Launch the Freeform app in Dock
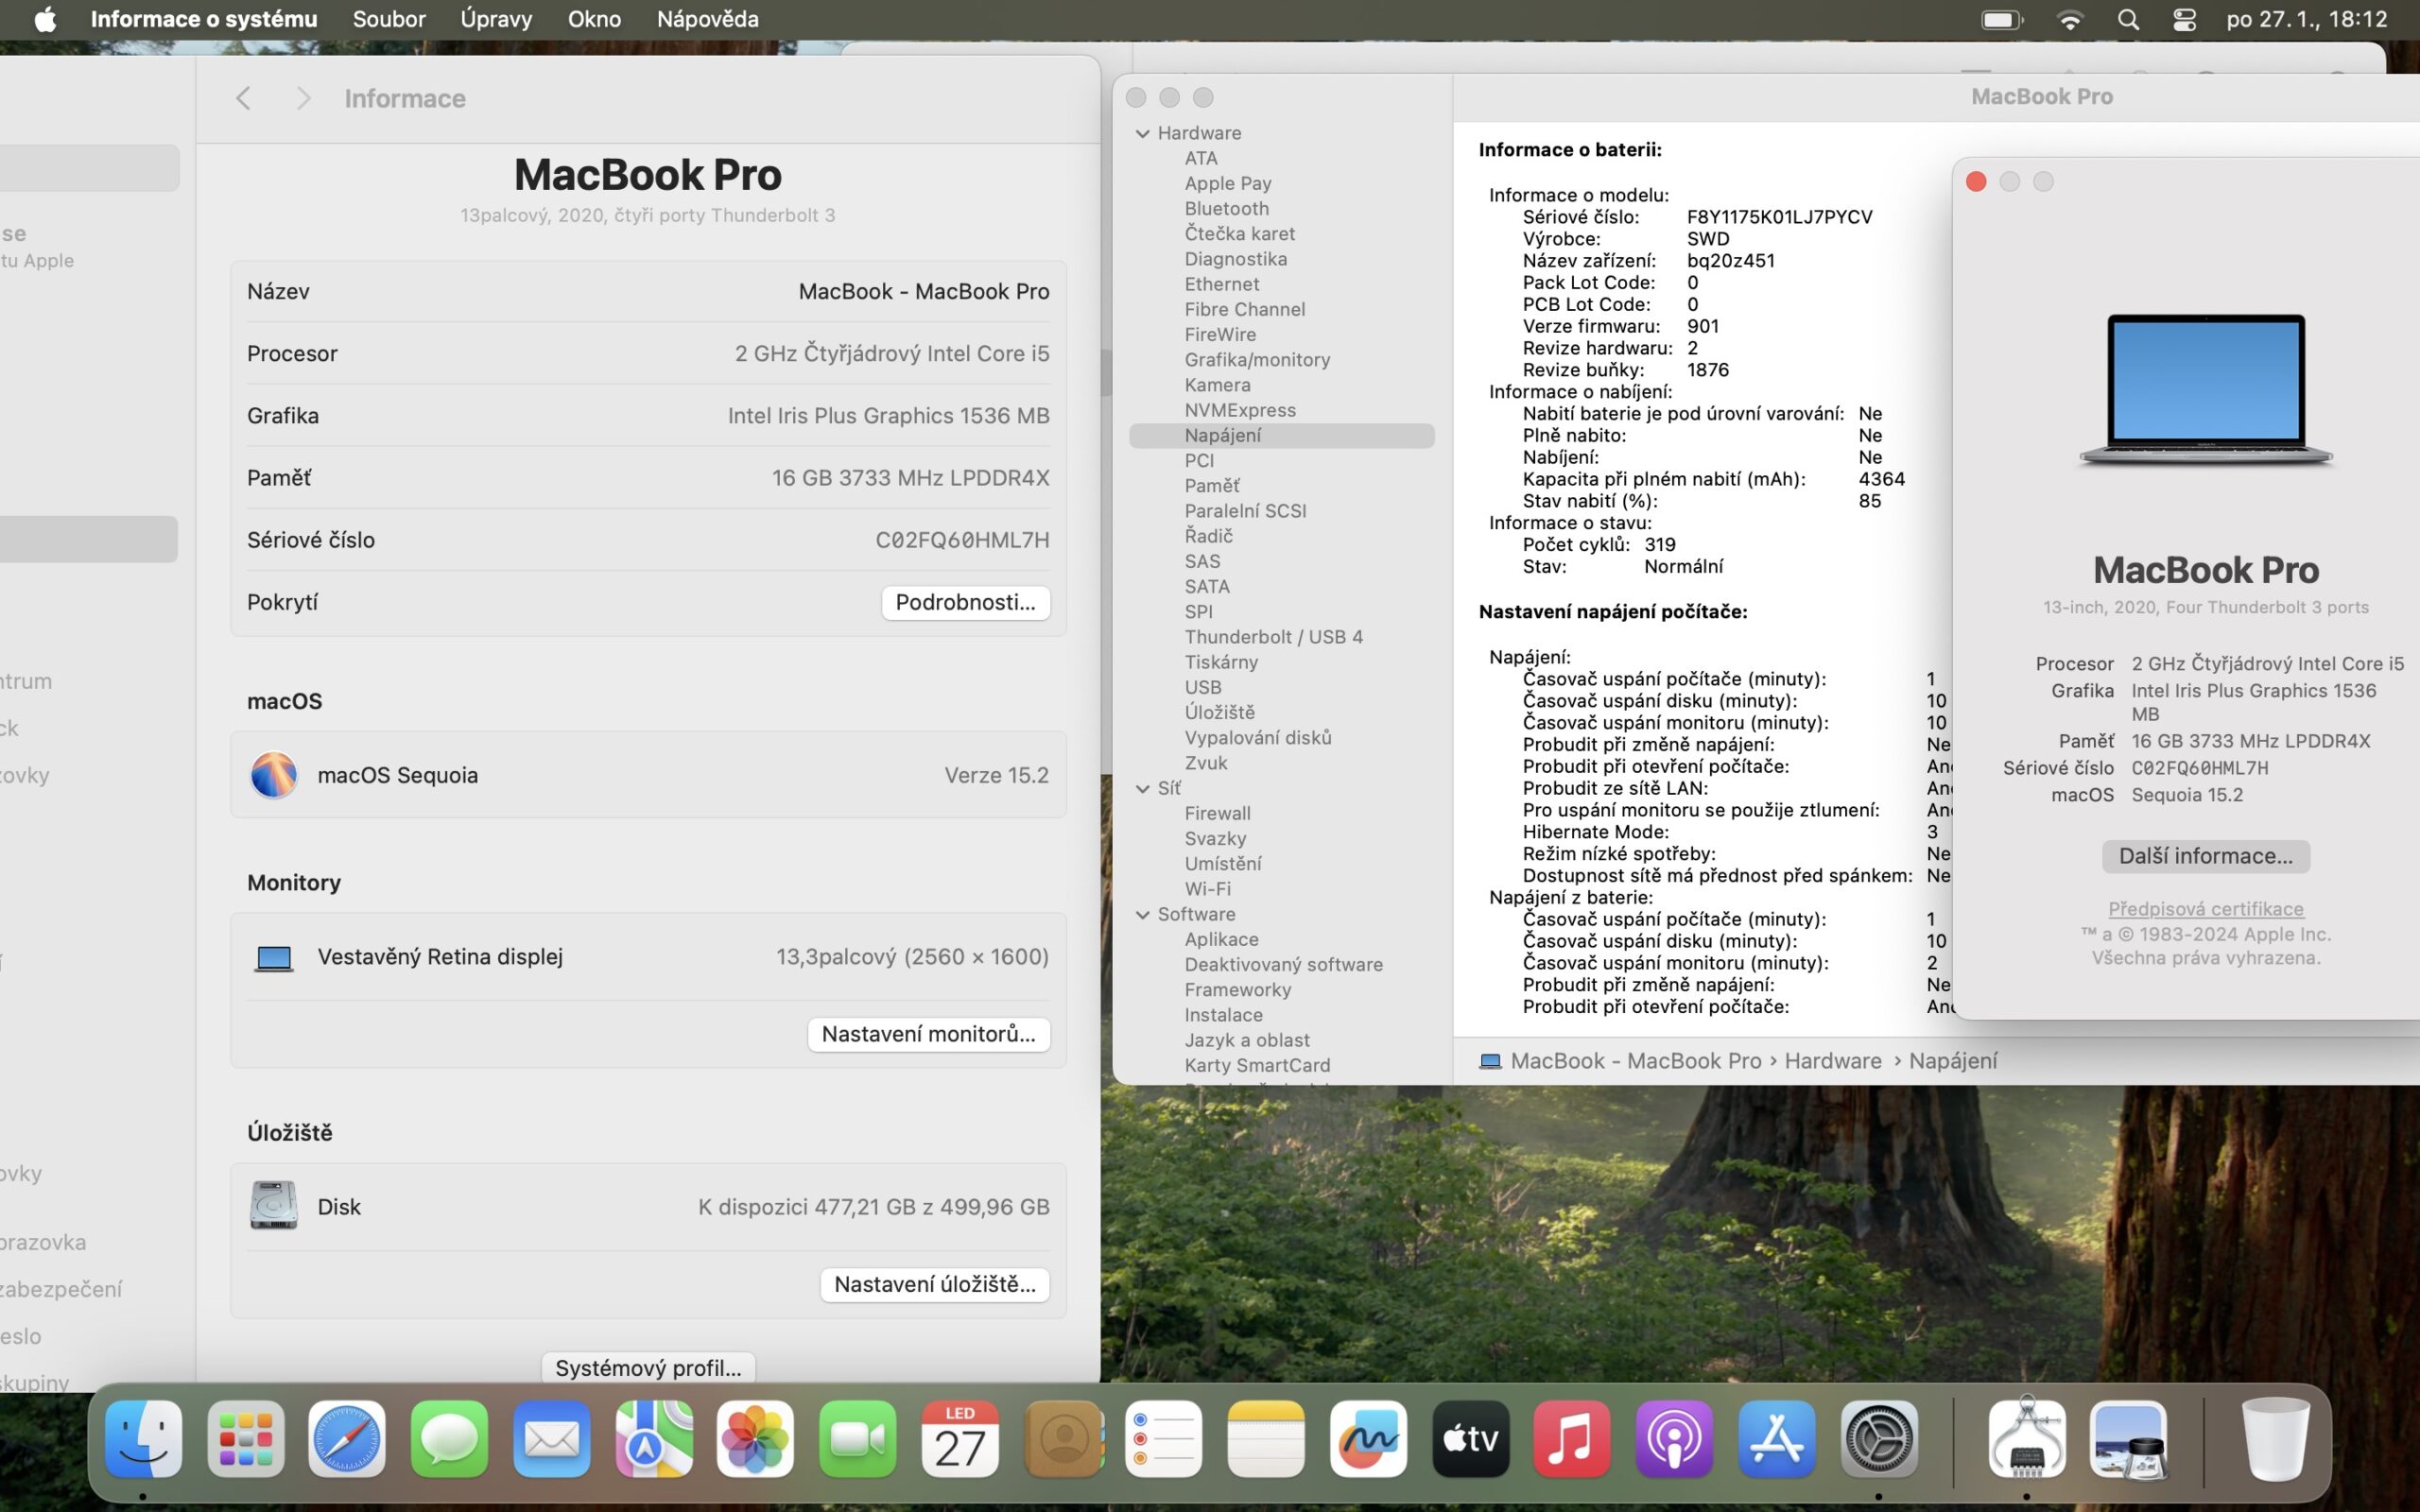The image size is (2420, 1512). click(1368, 1439)
